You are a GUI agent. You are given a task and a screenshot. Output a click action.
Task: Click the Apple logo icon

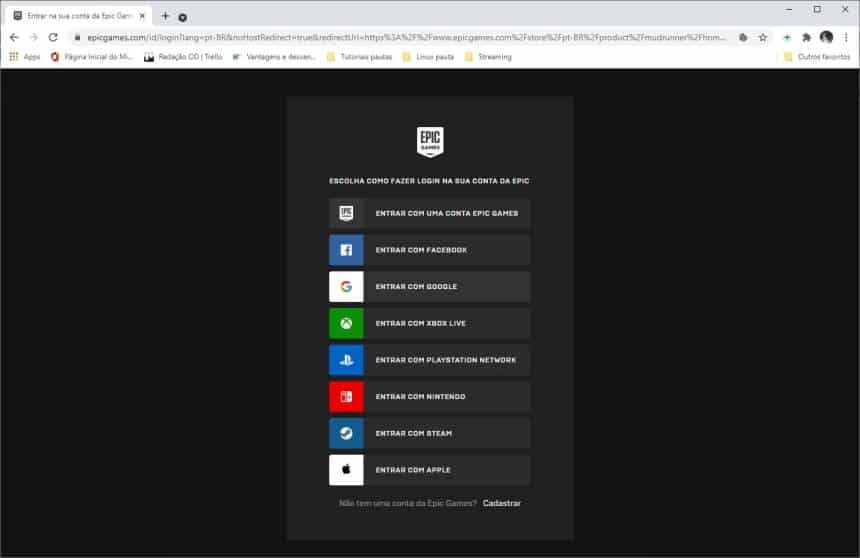coord(346,470)
